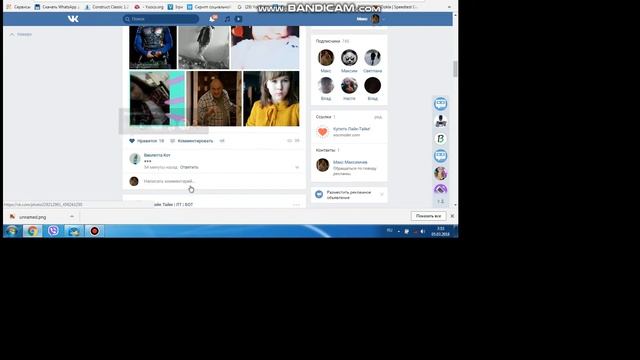The width and height of the screenshot is (640, 360).
Task: Open the Скрипт bookmark in bookmarks bar
Action: pos(209,7)
